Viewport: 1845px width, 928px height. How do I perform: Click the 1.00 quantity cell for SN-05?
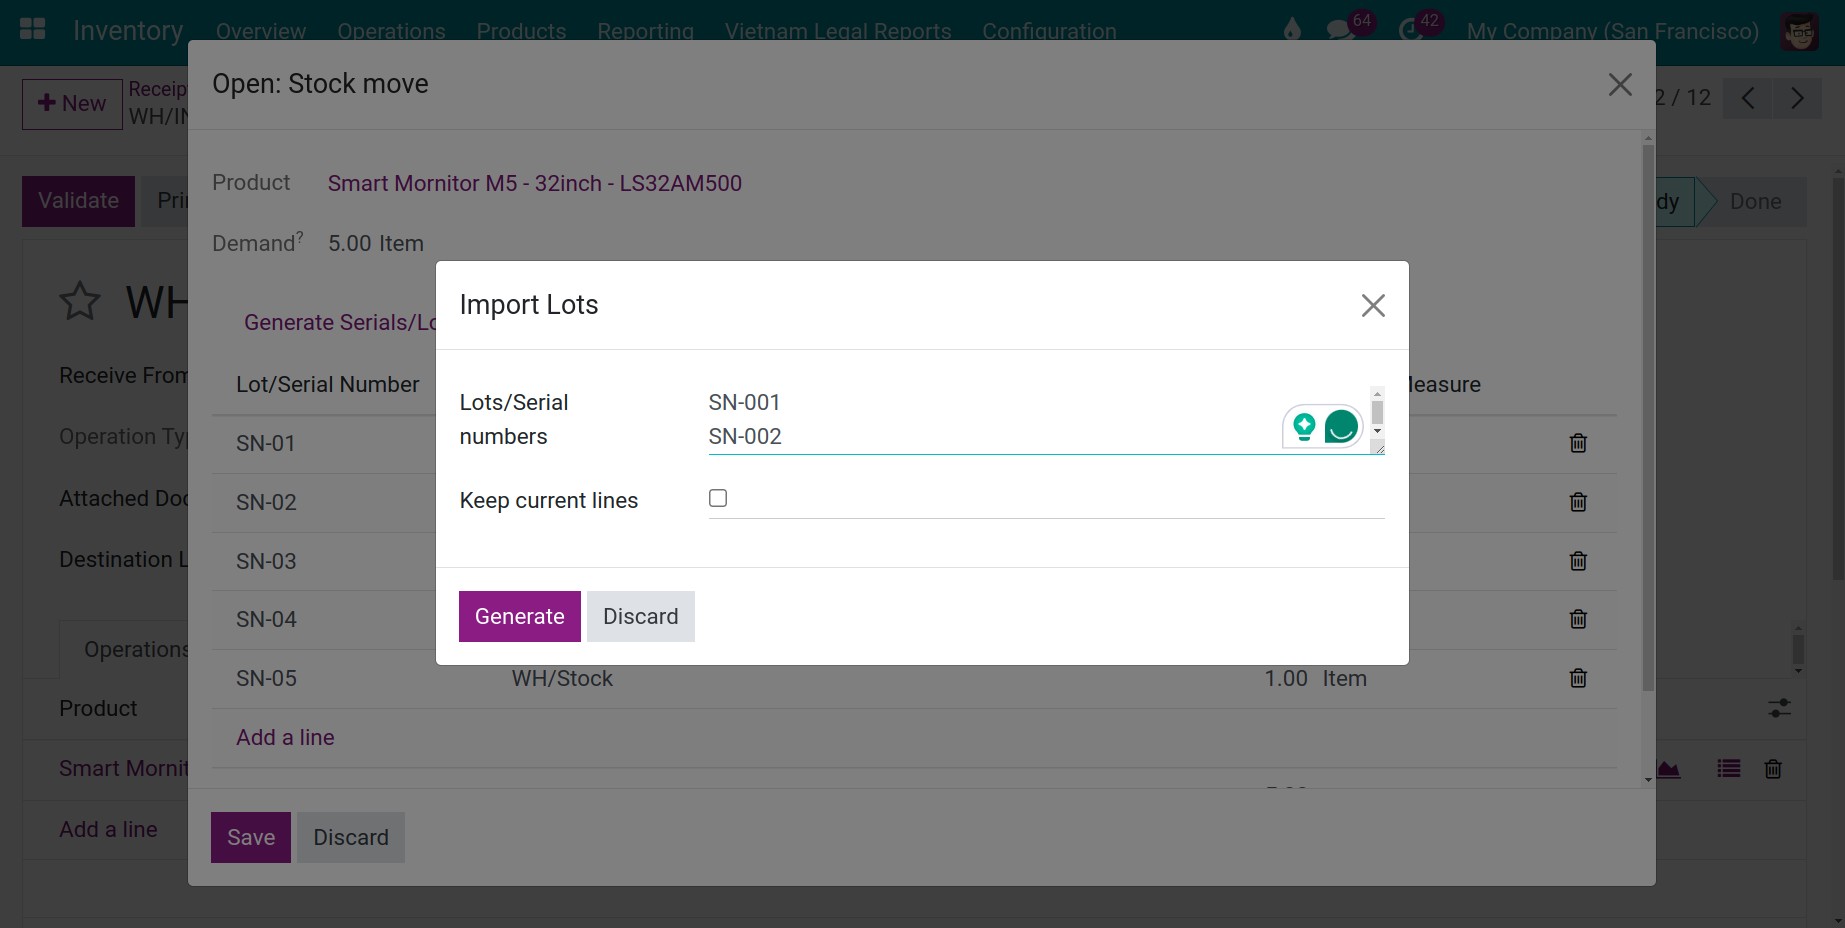pos(1286,678)
